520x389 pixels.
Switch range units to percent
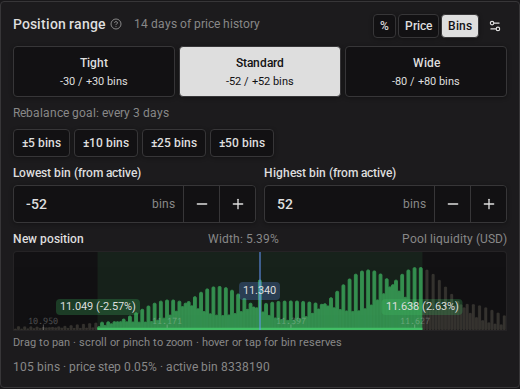pyautogui.click(x=384, y=26)
